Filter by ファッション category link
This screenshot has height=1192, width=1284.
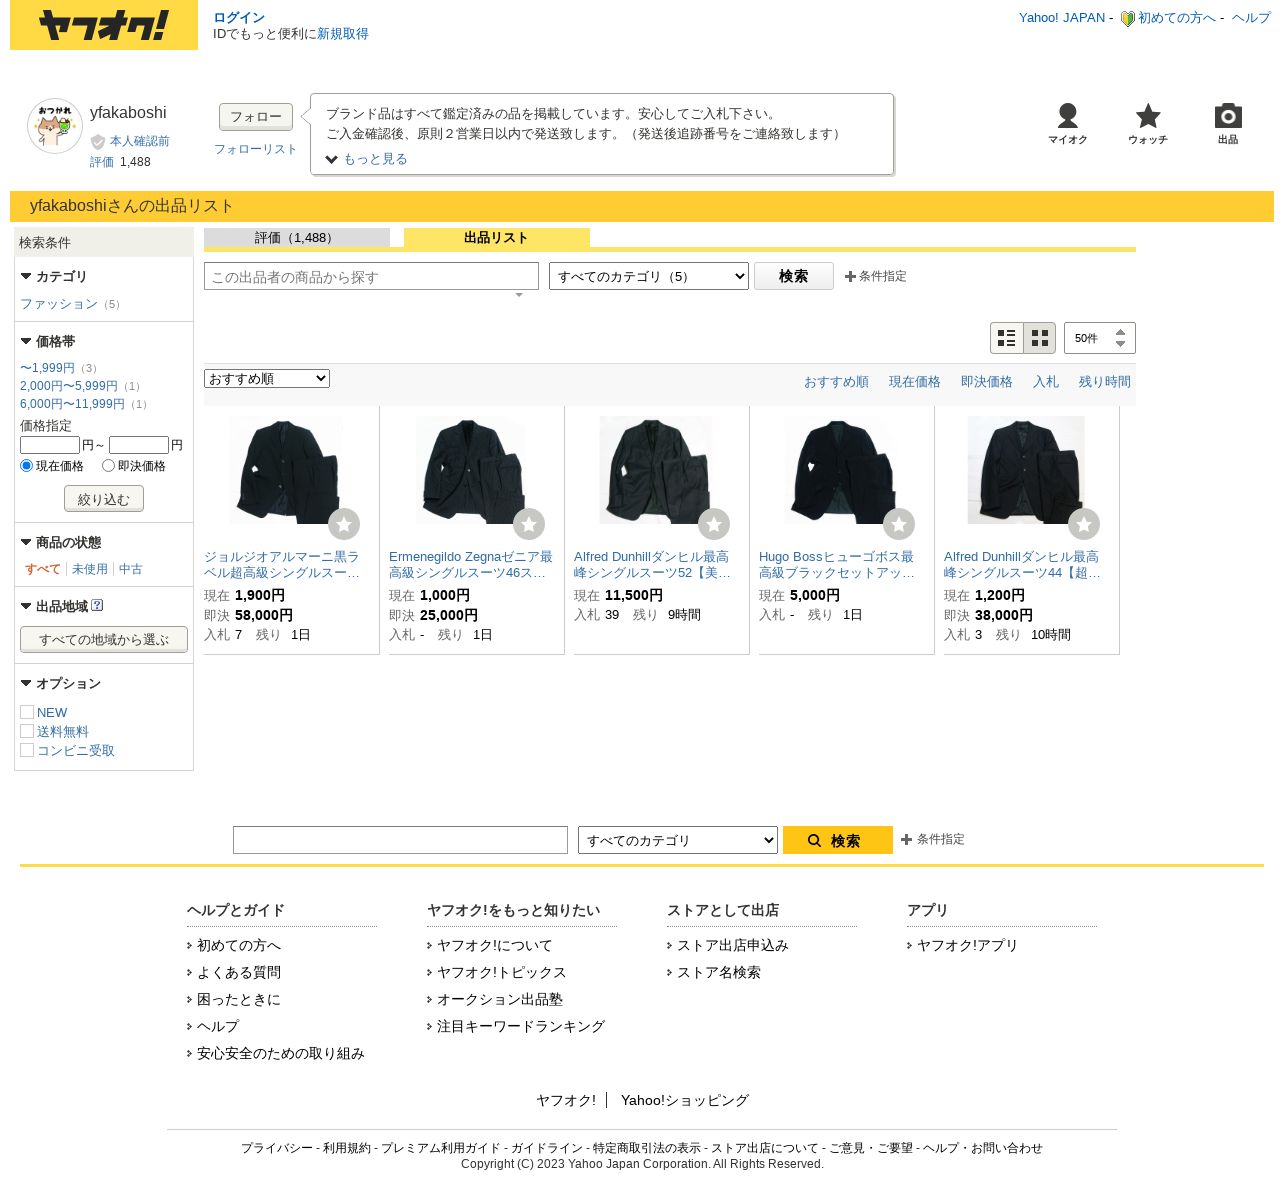click(x=59, y=304)
